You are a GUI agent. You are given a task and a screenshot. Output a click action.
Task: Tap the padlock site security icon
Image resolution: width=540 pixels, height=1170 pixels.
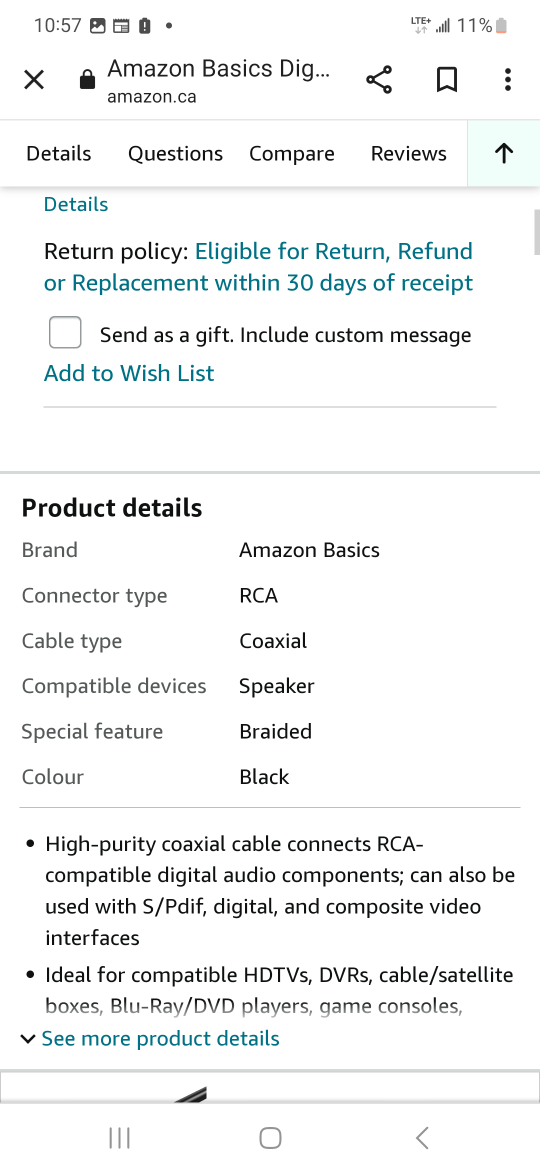coord(87,80)
